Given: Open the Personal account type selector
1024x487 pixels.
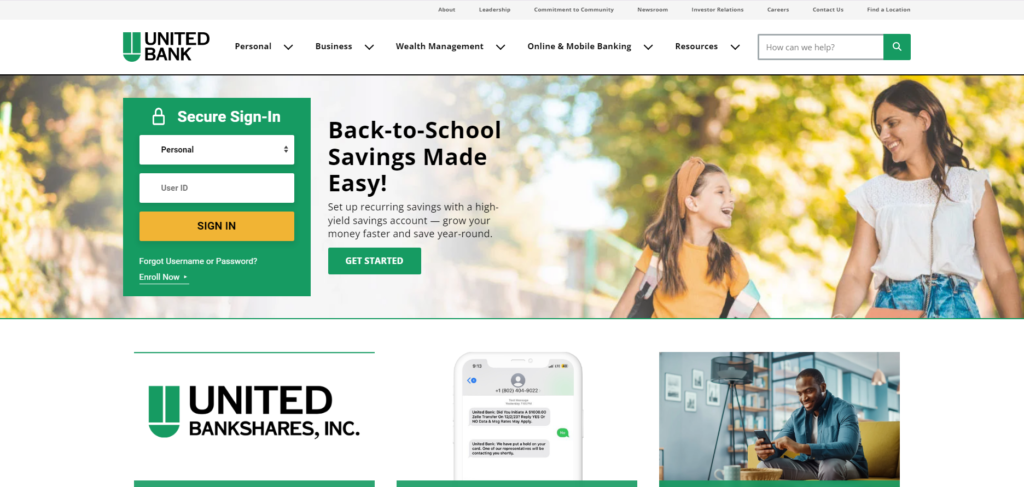Looking at the screenshot, I should pyautogui.click(x=217, y=149).
